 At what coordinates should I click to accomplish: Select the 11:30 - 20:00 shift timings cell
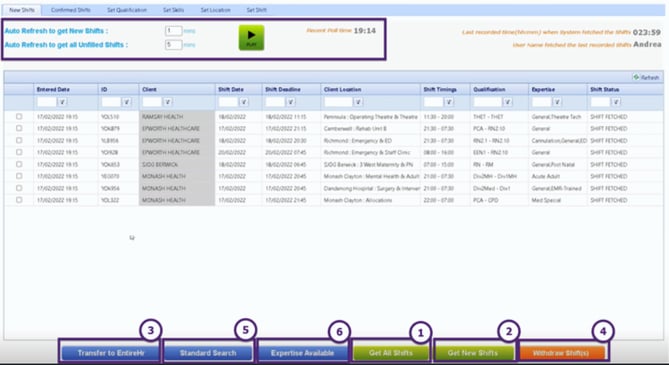[445, 117]
